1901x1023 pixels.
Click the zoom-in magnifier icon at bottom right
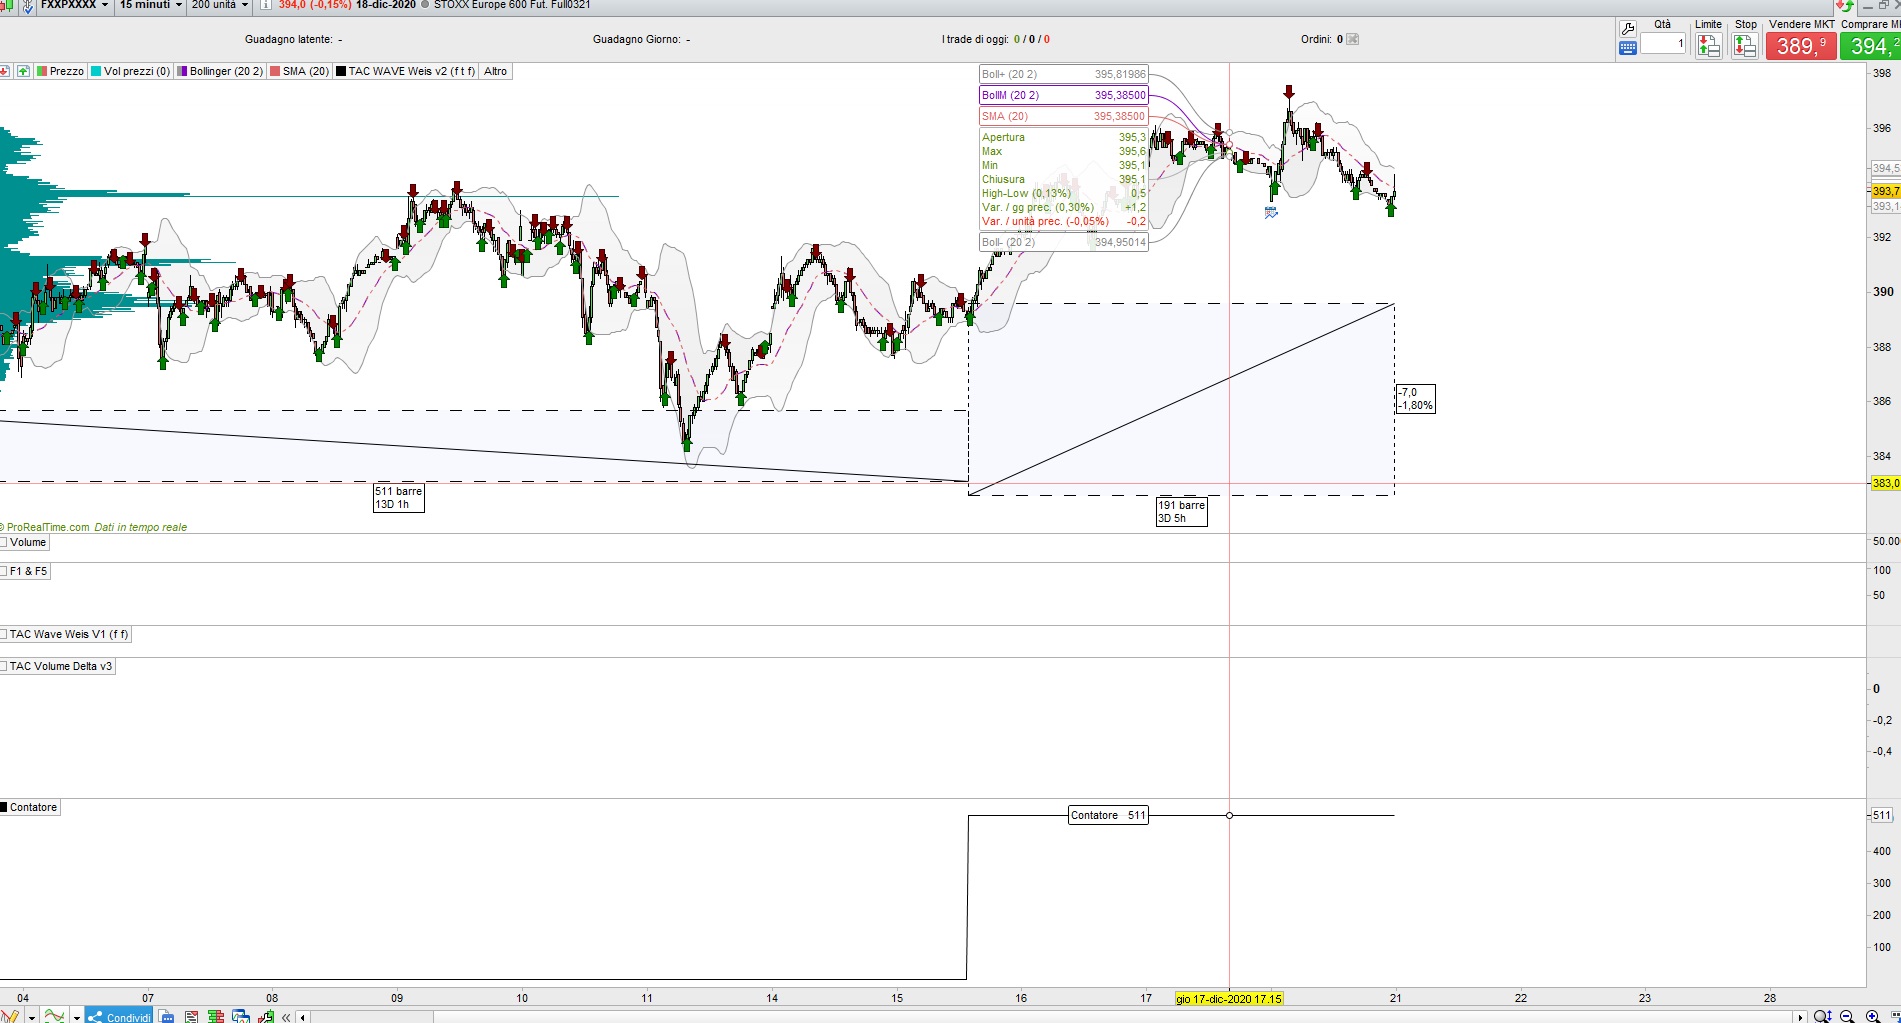[1873, 1017]
